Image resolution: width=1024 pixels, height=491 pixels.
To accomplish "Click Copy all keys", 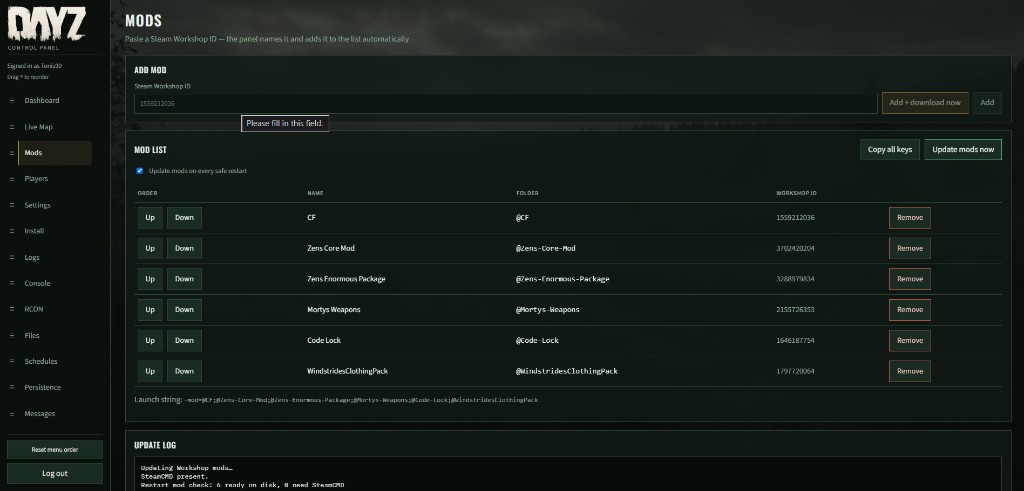I will [x=889, y=150].
